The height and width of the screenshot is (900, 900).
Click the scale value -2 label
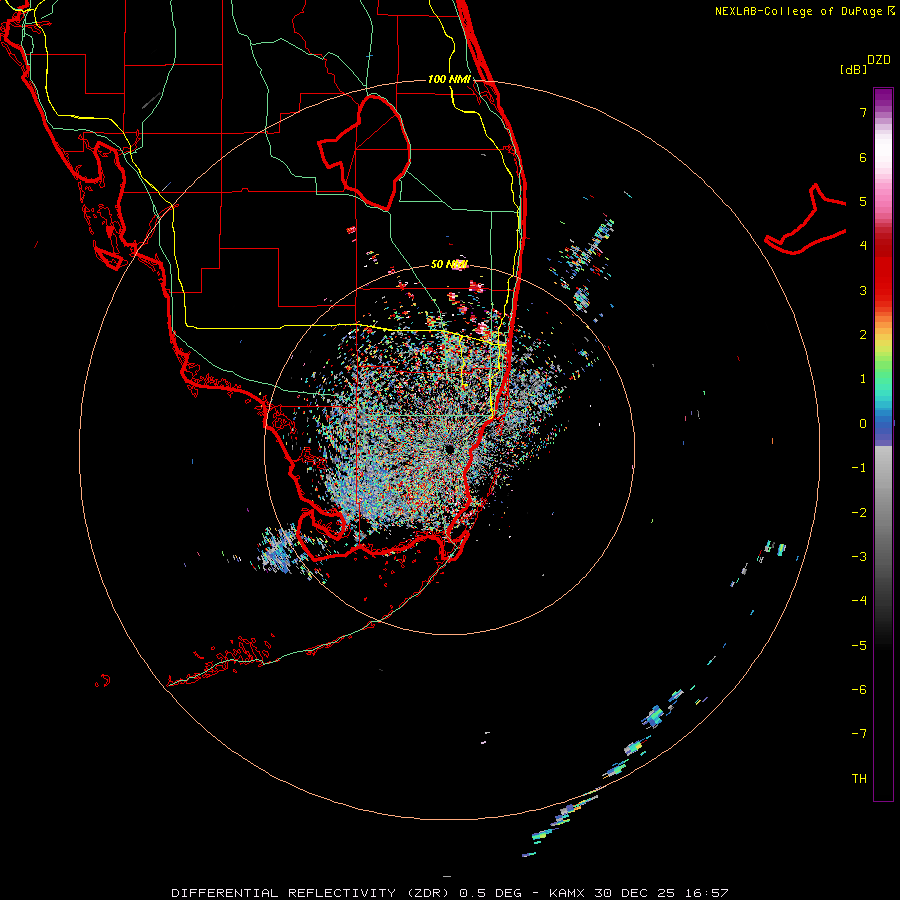[x=859, y=513]
